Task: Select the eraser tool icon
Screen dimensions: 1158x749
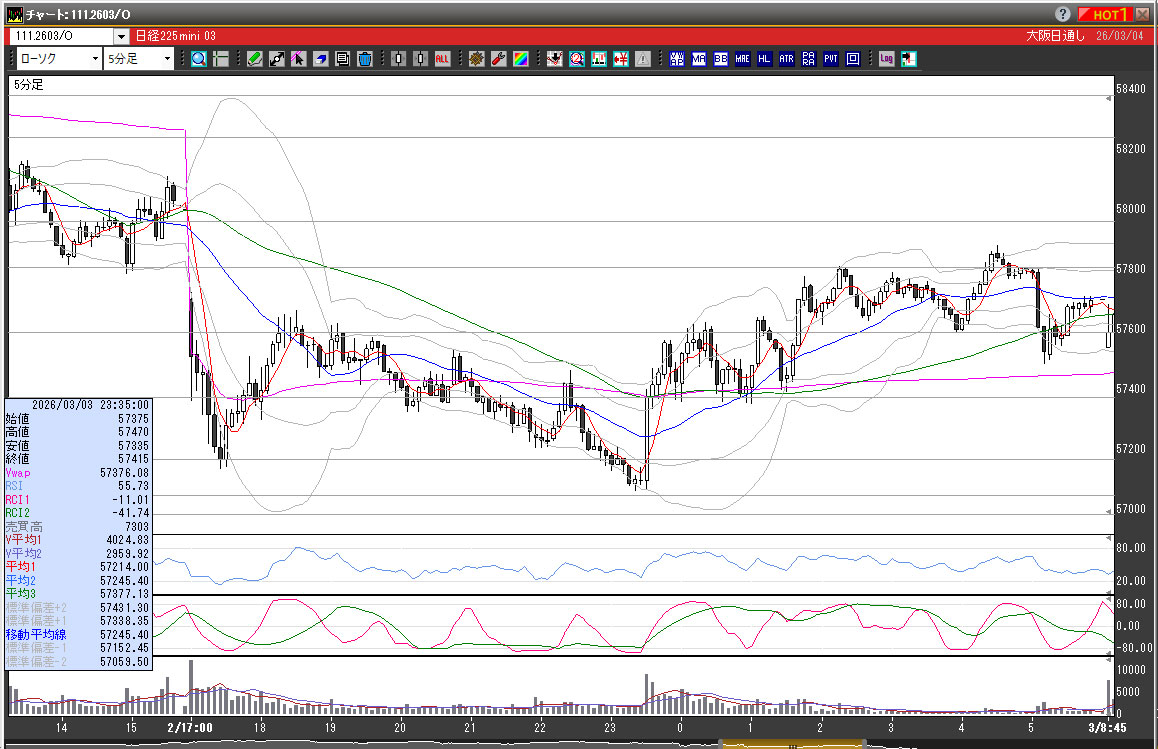Action: coord(321,59)
